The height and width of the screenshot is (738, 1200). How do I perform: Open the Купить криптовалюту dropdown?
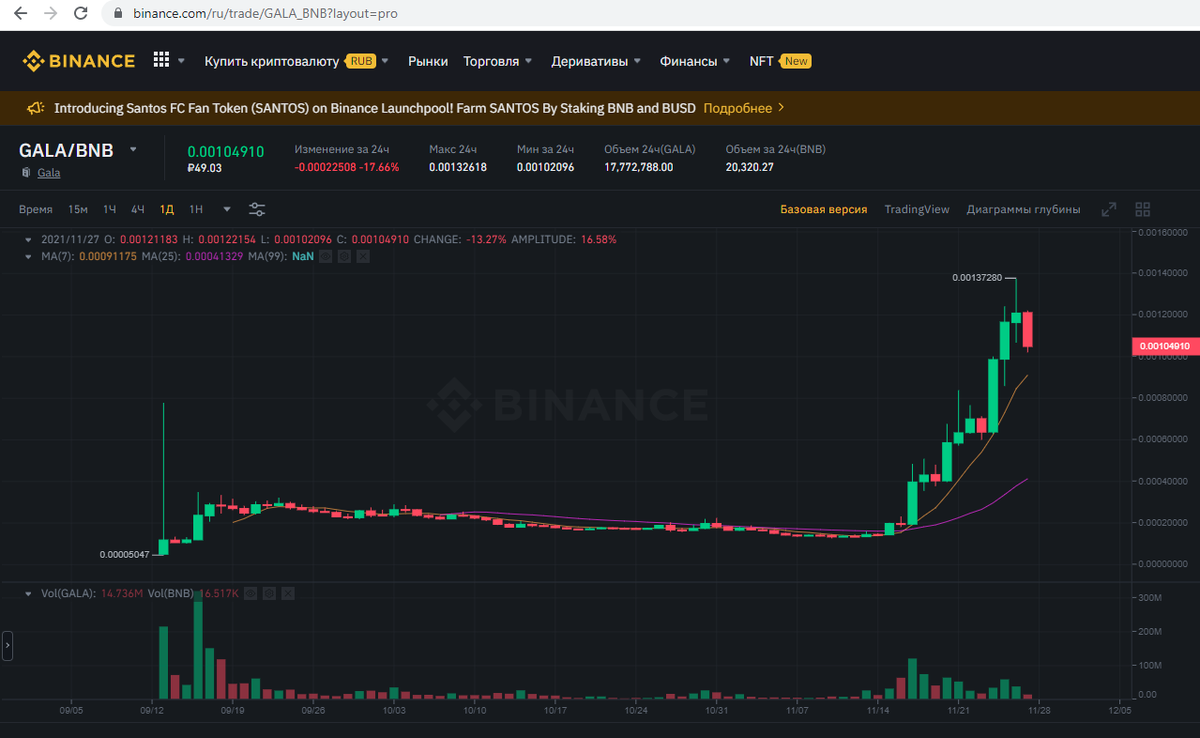(x=297, y=61)
